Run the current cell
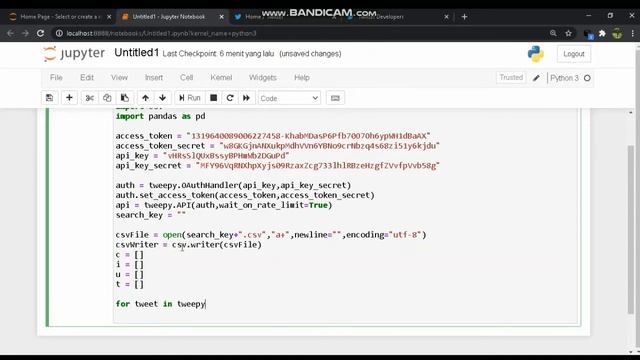The width and height of the screenshot is (640, 360). click(x=190, y=98)
